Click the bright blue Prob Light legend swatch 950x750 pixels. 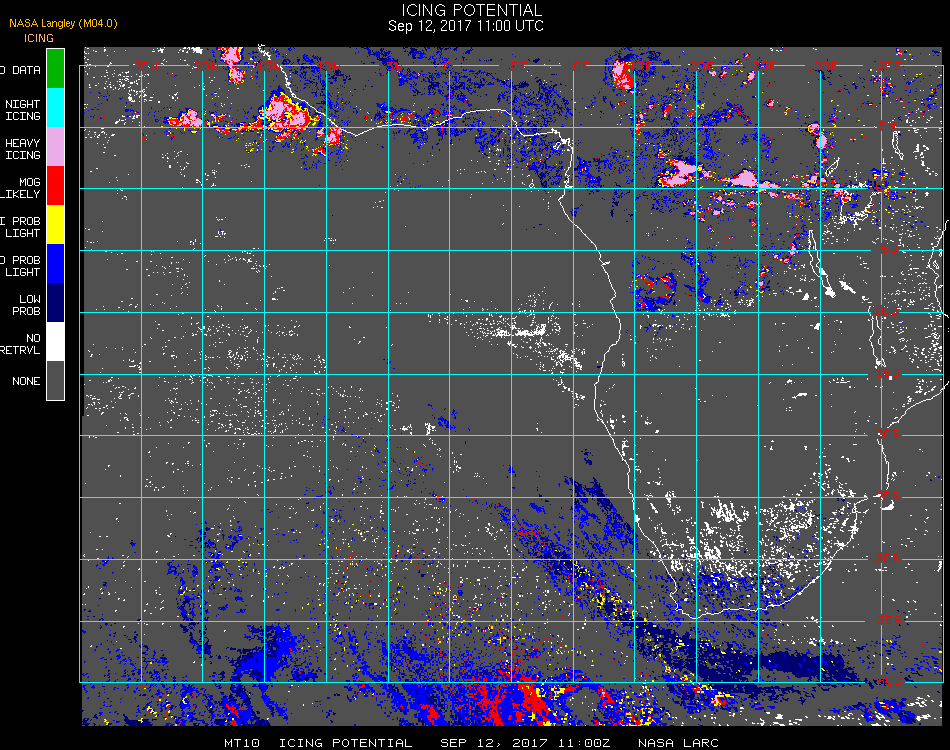click(x=55, y=264)
